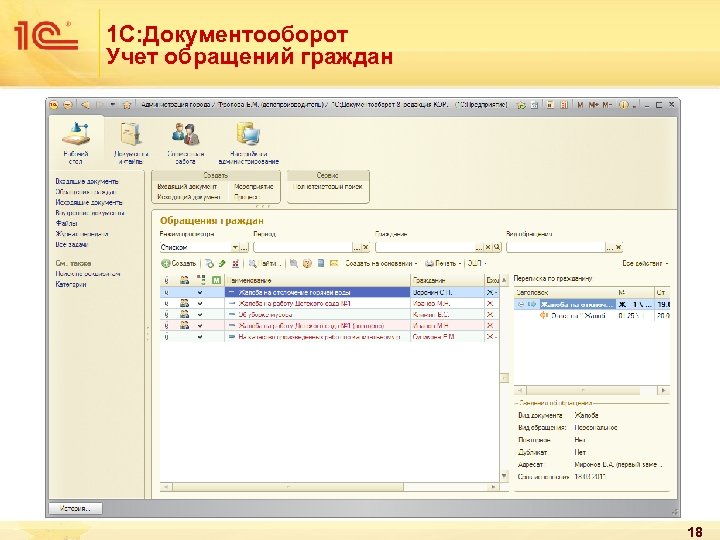The image size is (720, 540).
Task: Click the add to favorites star icon
Action: click(x=521, y=105)
